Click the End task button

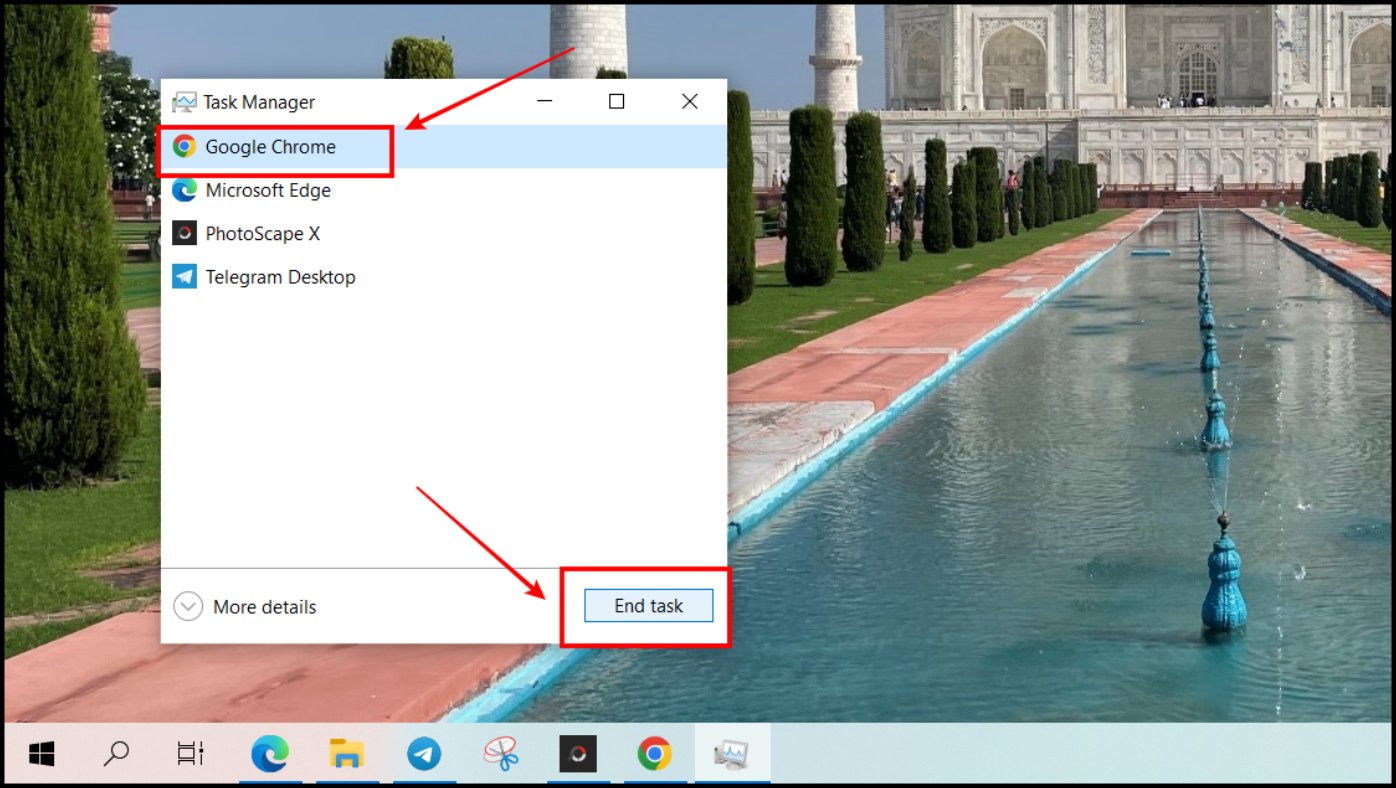click(x=649, y=606)
